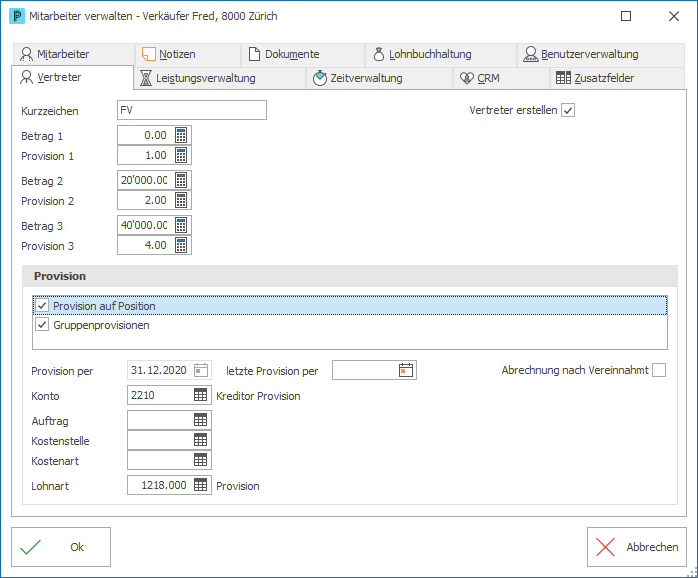Open Kostenart lookup table icon
Screen dimensions: 698x578
(200, 460)
